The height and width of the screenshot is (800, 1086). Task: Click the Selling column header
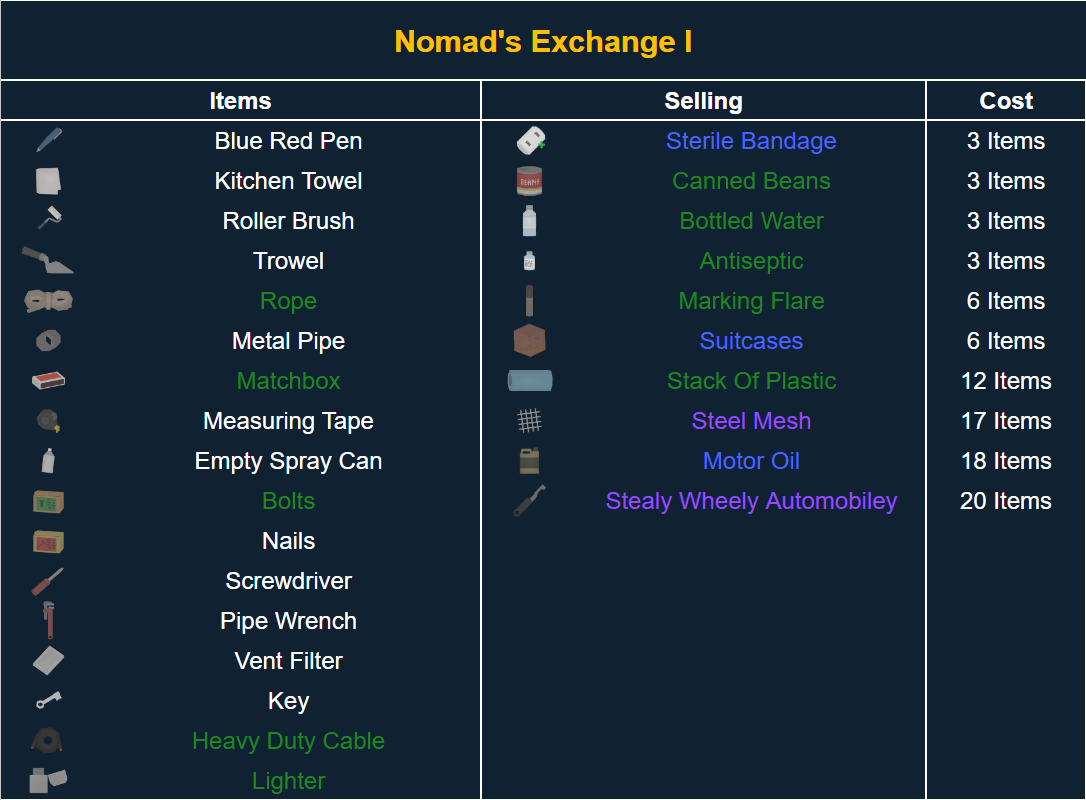pos(703,101)
